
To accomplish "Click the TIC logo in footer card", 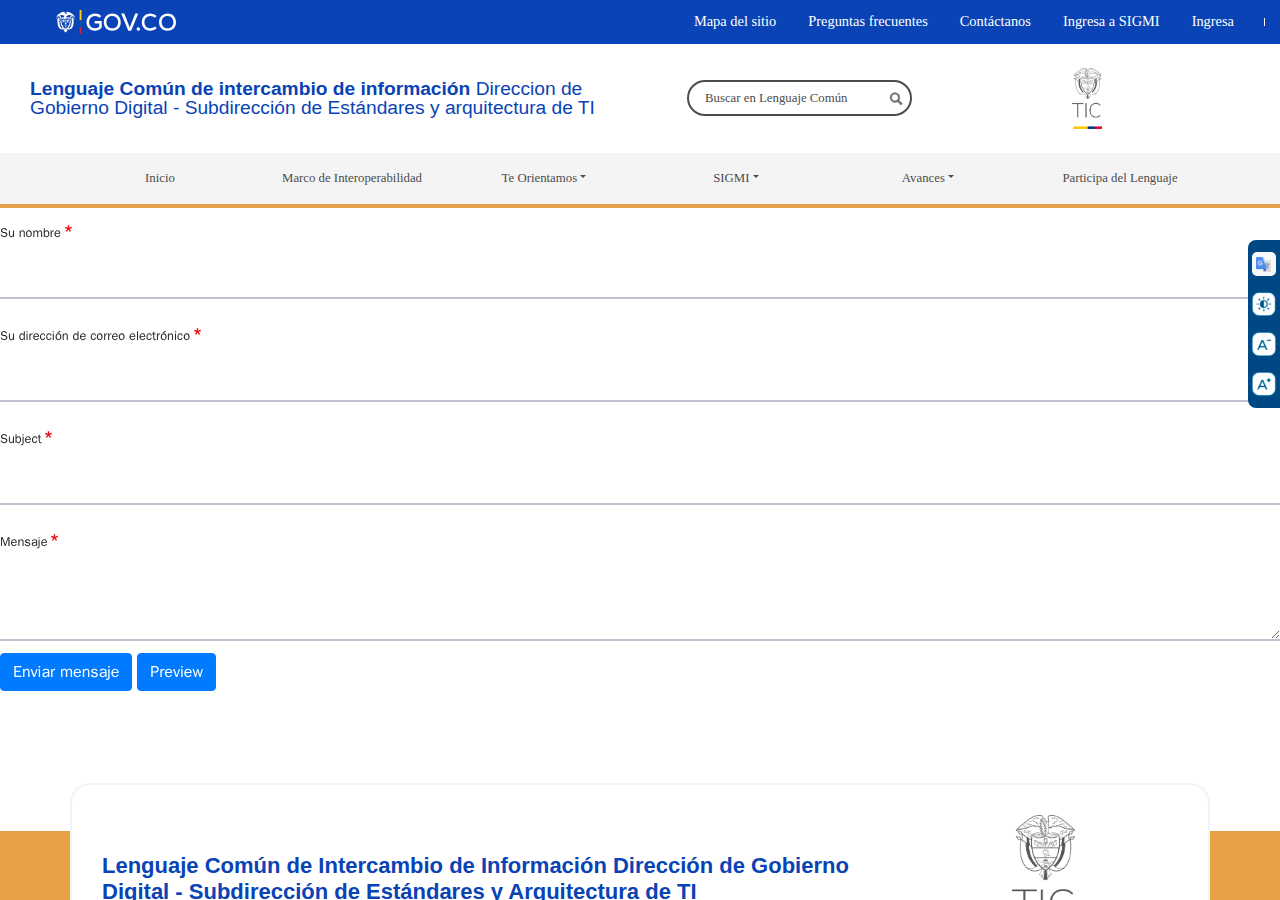I will (x=1044, y=857).
